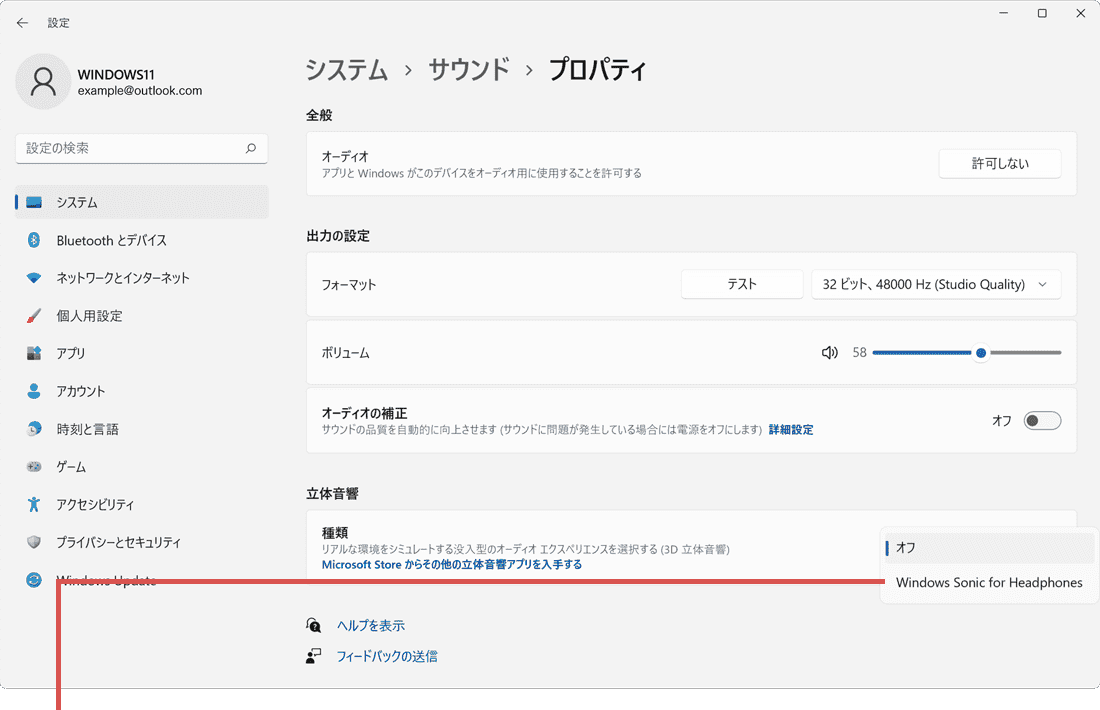This screenshot has height=710, width=1100.
Task: Select Bluetooth とデバイス in the sidebar
Action: coord(110,240)
